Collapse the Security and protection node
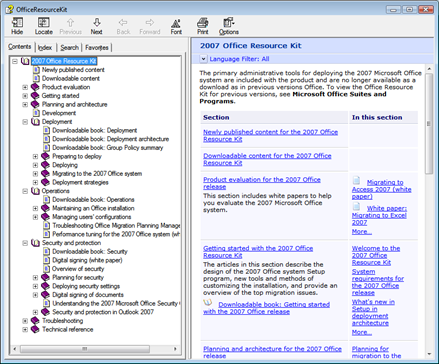Viewport: 439px width, 364px height. tap(25, 243)
